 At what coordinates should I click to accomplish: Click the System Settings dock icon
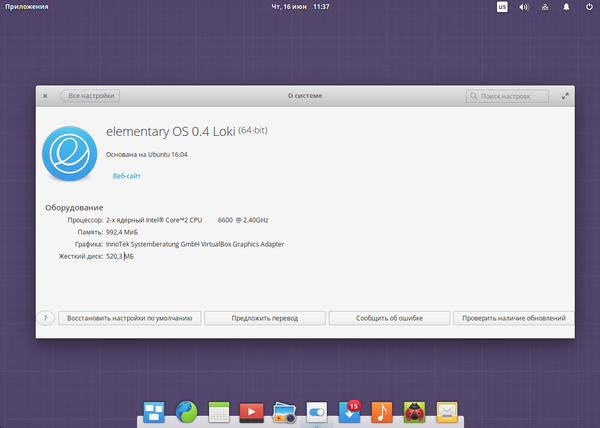(x=317, y=411)
